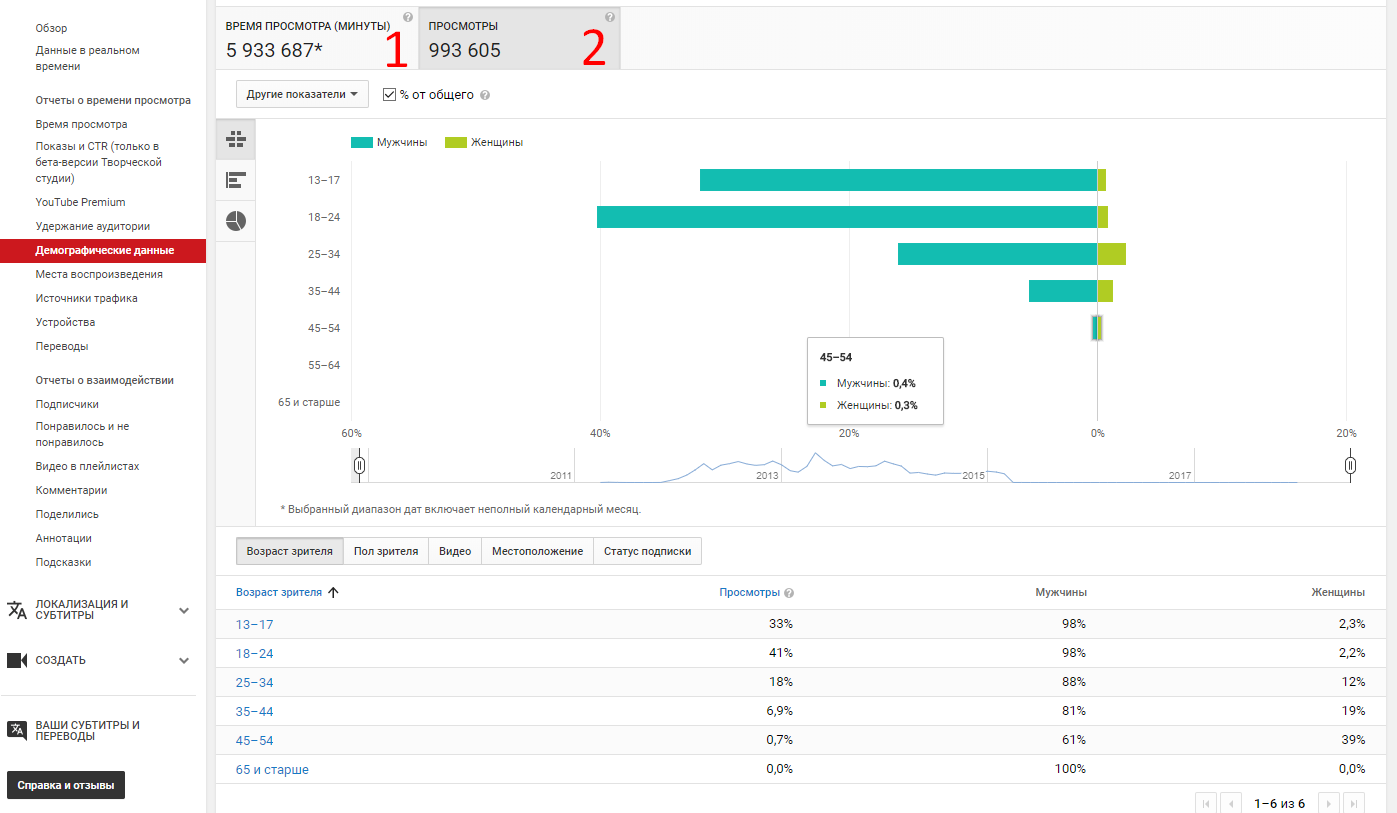Toggle the % от общего checkbox
The width and height of the screenshot is (1397, 813).
[x=390, y=94]
